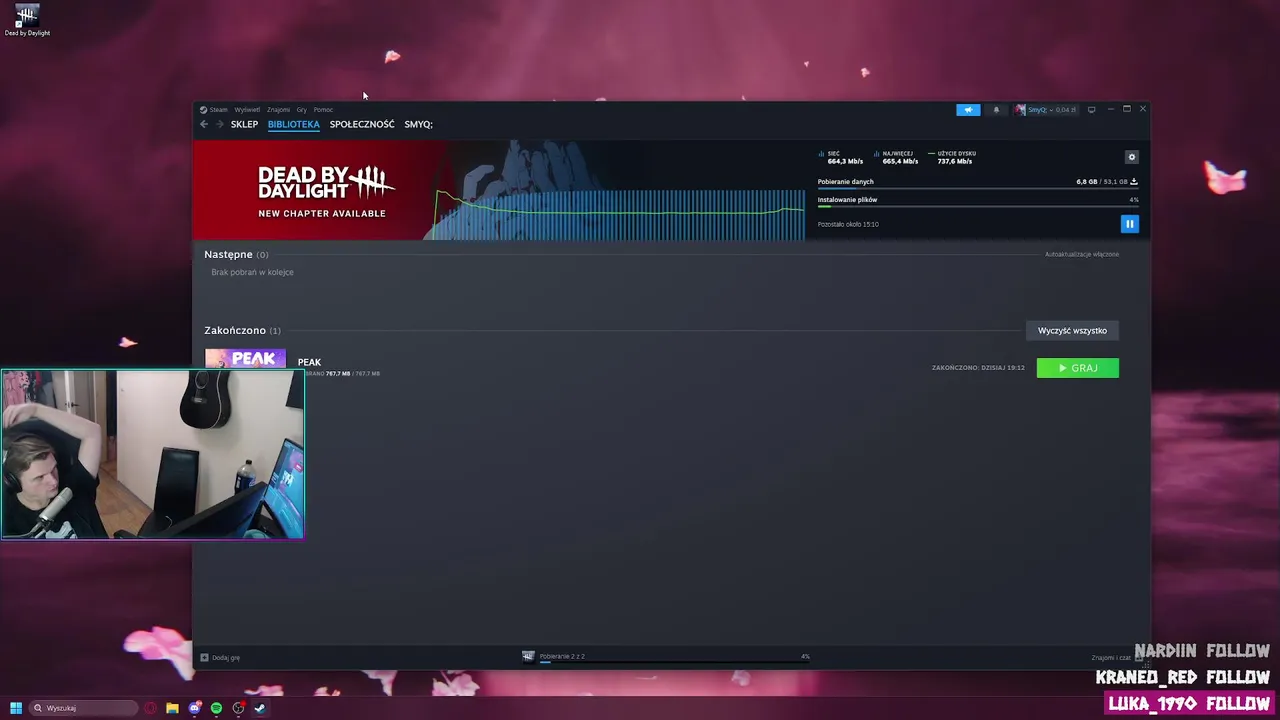Open Opera GX from the taskbar
This screenshot has height=720, width=1280.
[x=151, y=708]
